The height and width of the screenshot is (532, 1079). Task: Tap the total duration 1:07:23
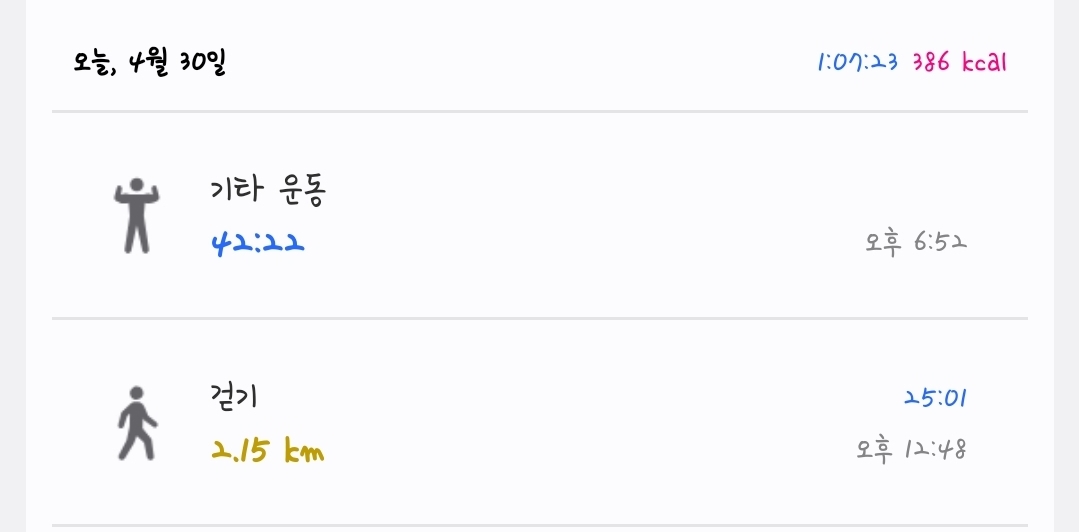[x=857, y=63]
